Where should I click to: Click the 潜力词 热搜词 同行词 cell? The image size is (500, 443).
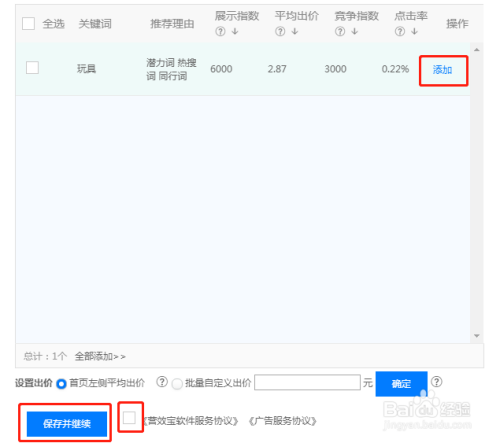click(x=171, y=69)
